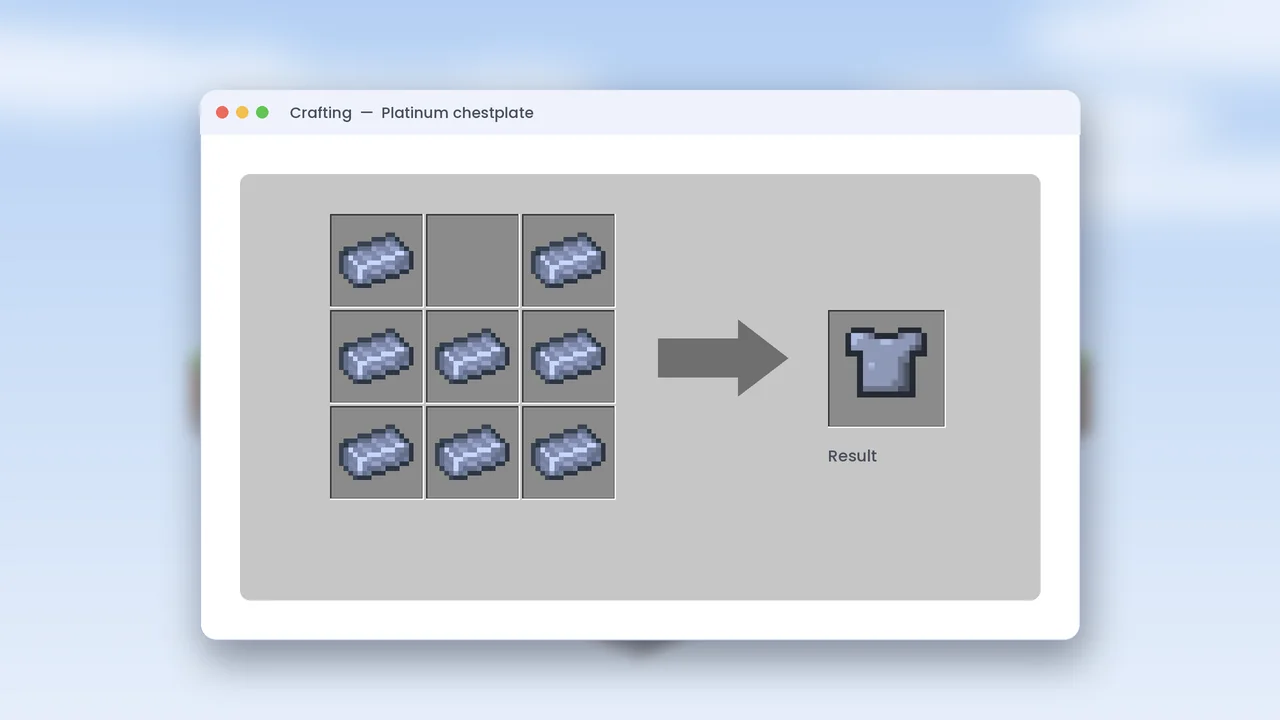Select the ingot in the bottom-left crafting slot
Image resolution: width=1280 pixels, height=720 pixels.
point(376,452)
